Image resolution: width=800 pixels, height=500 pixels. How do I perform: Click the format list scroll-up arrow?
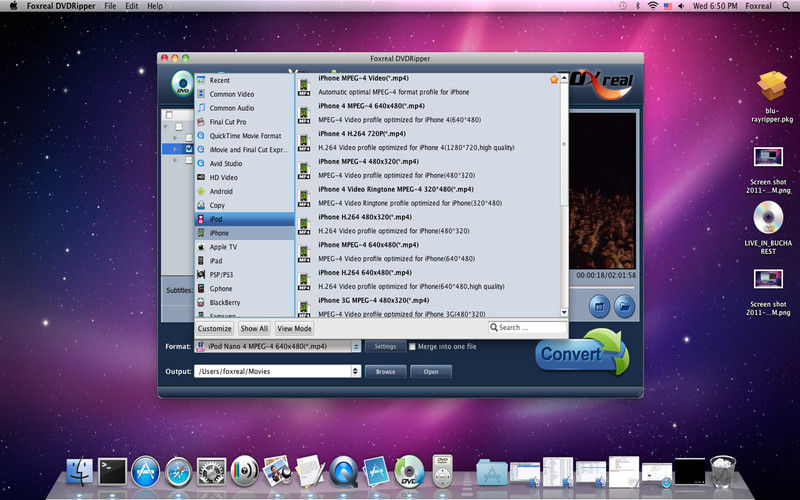pos(564,78)
